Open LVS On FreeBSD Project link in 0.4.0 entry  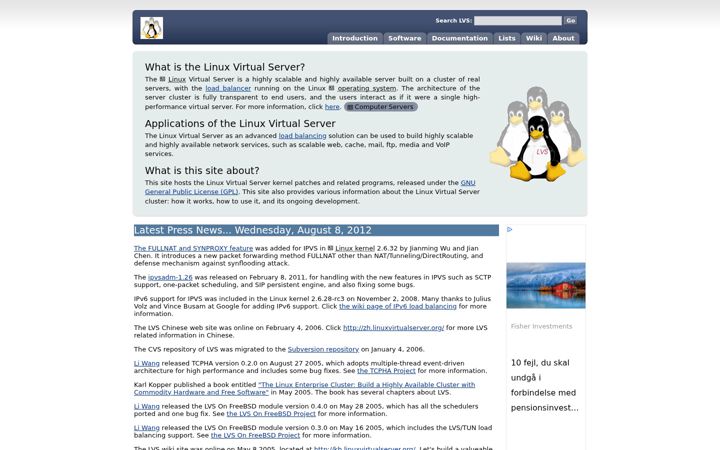pos(271,414)
